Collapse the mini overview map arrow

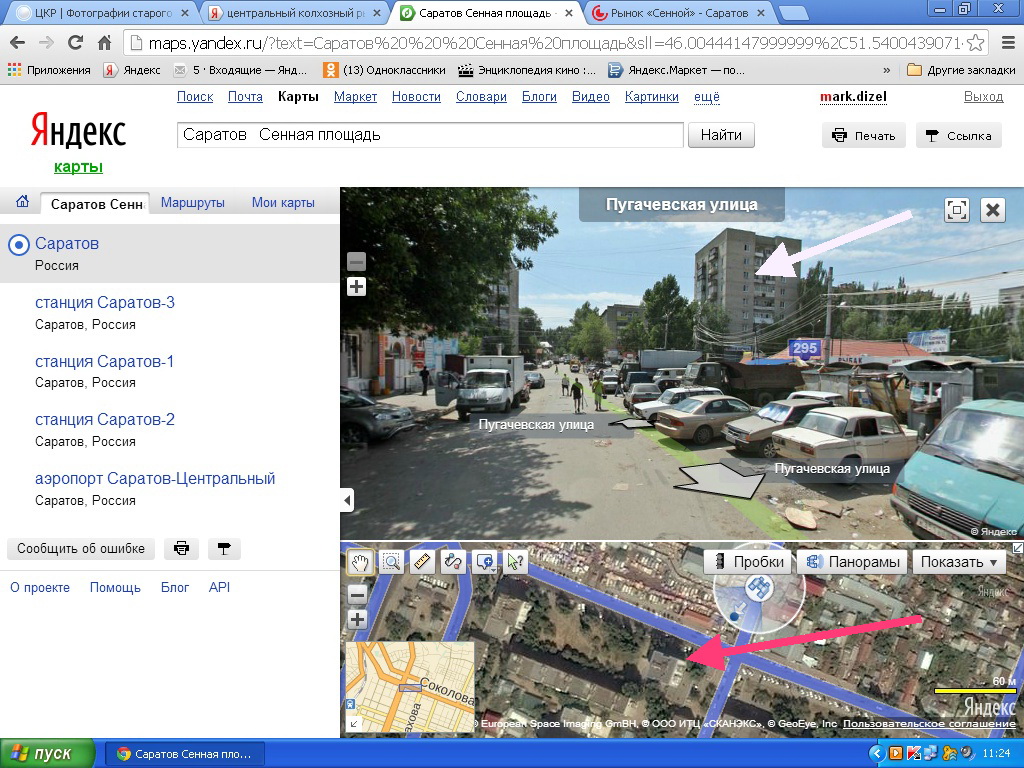(353, 723)
